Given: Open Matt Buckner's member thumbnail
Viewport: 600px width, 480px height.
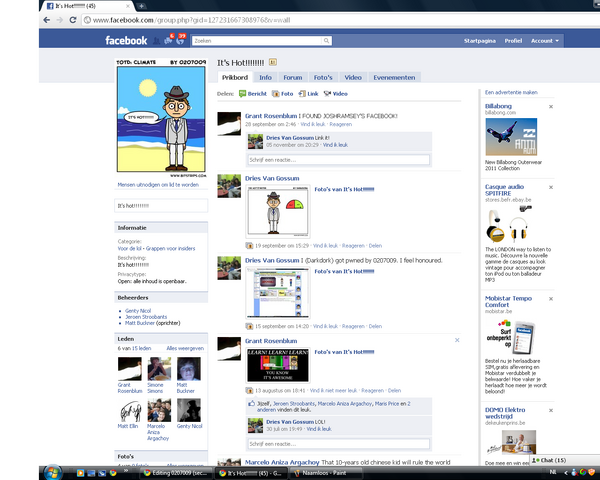Looking at the screenshot, I should coord(189,369).
